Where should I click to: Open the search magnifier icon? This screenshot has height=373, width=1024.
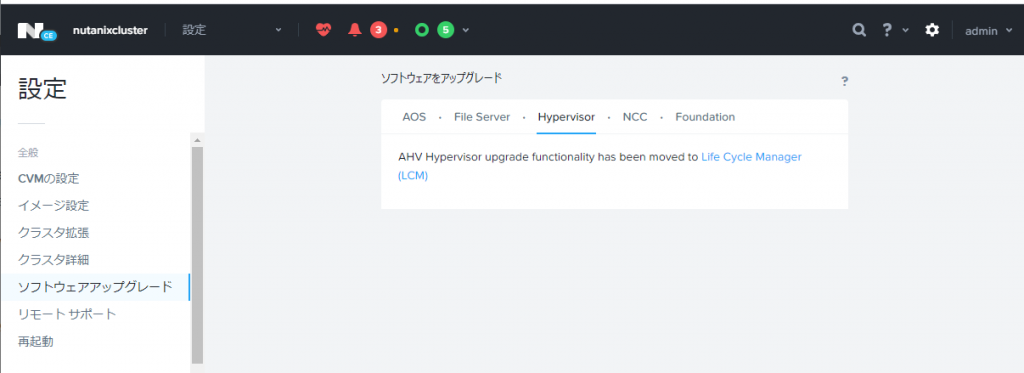(859, 30)
